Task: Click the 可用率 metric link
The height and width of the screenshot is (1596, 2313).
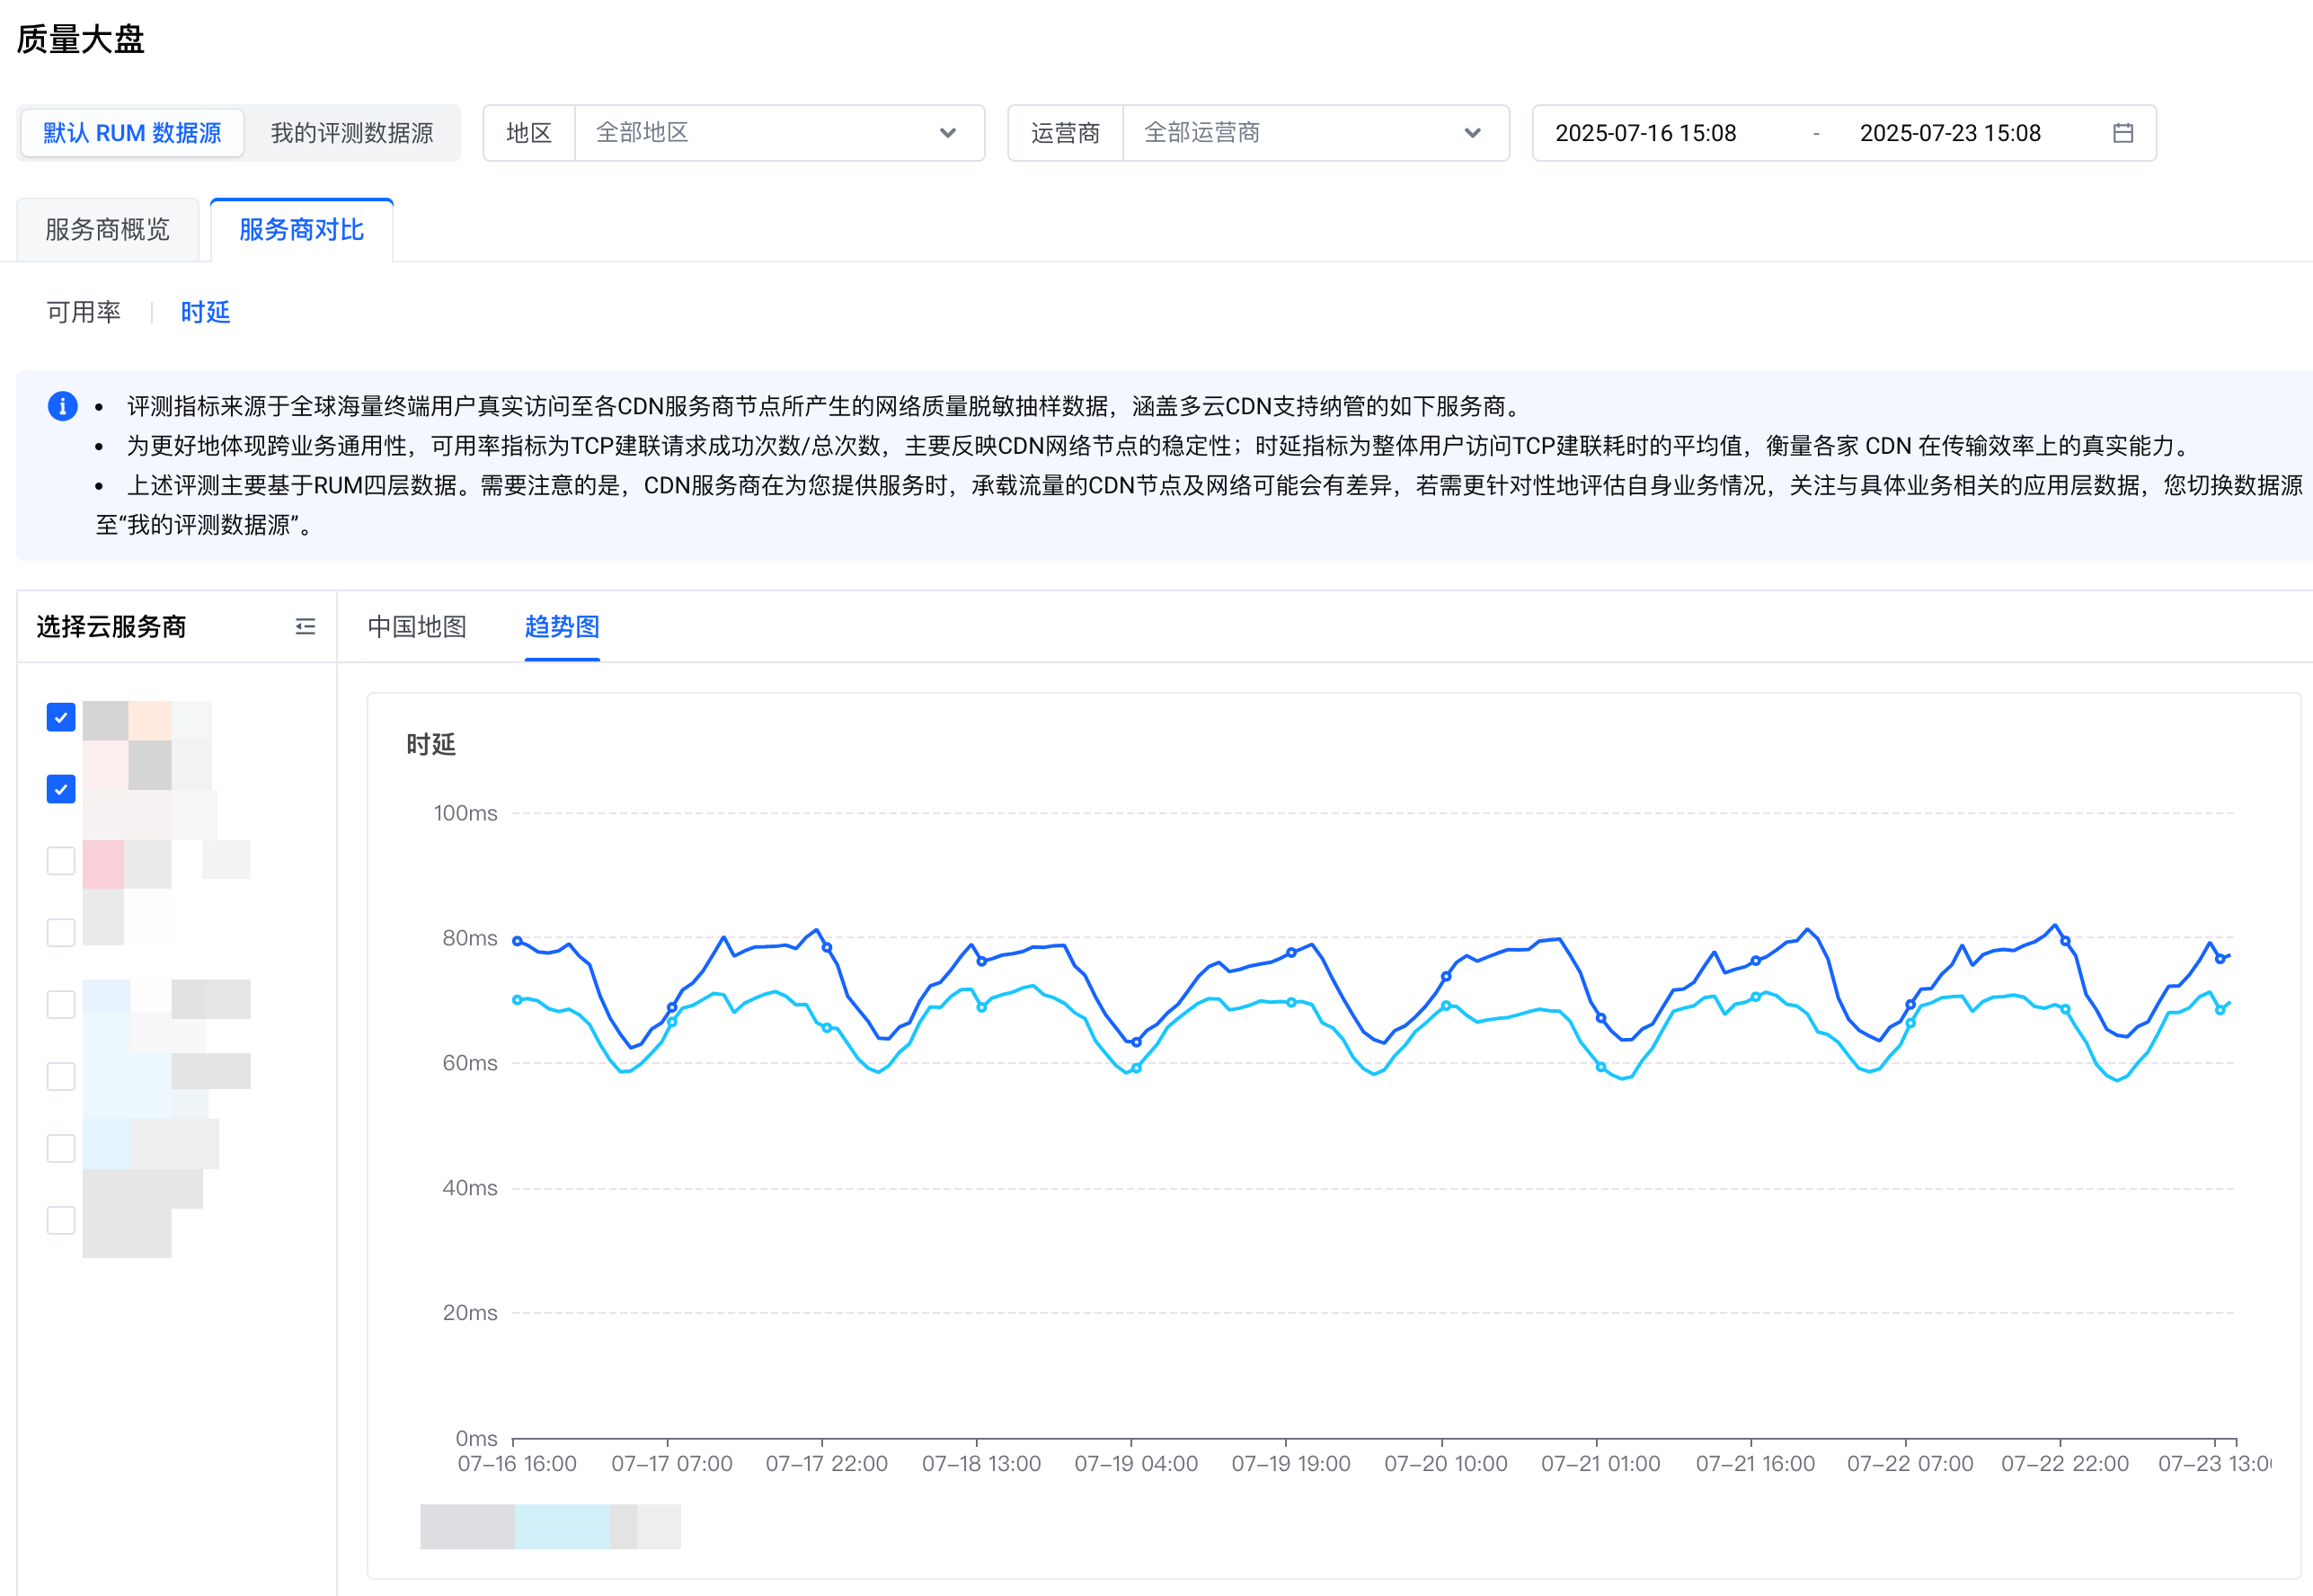Action: tap(83, 312)
